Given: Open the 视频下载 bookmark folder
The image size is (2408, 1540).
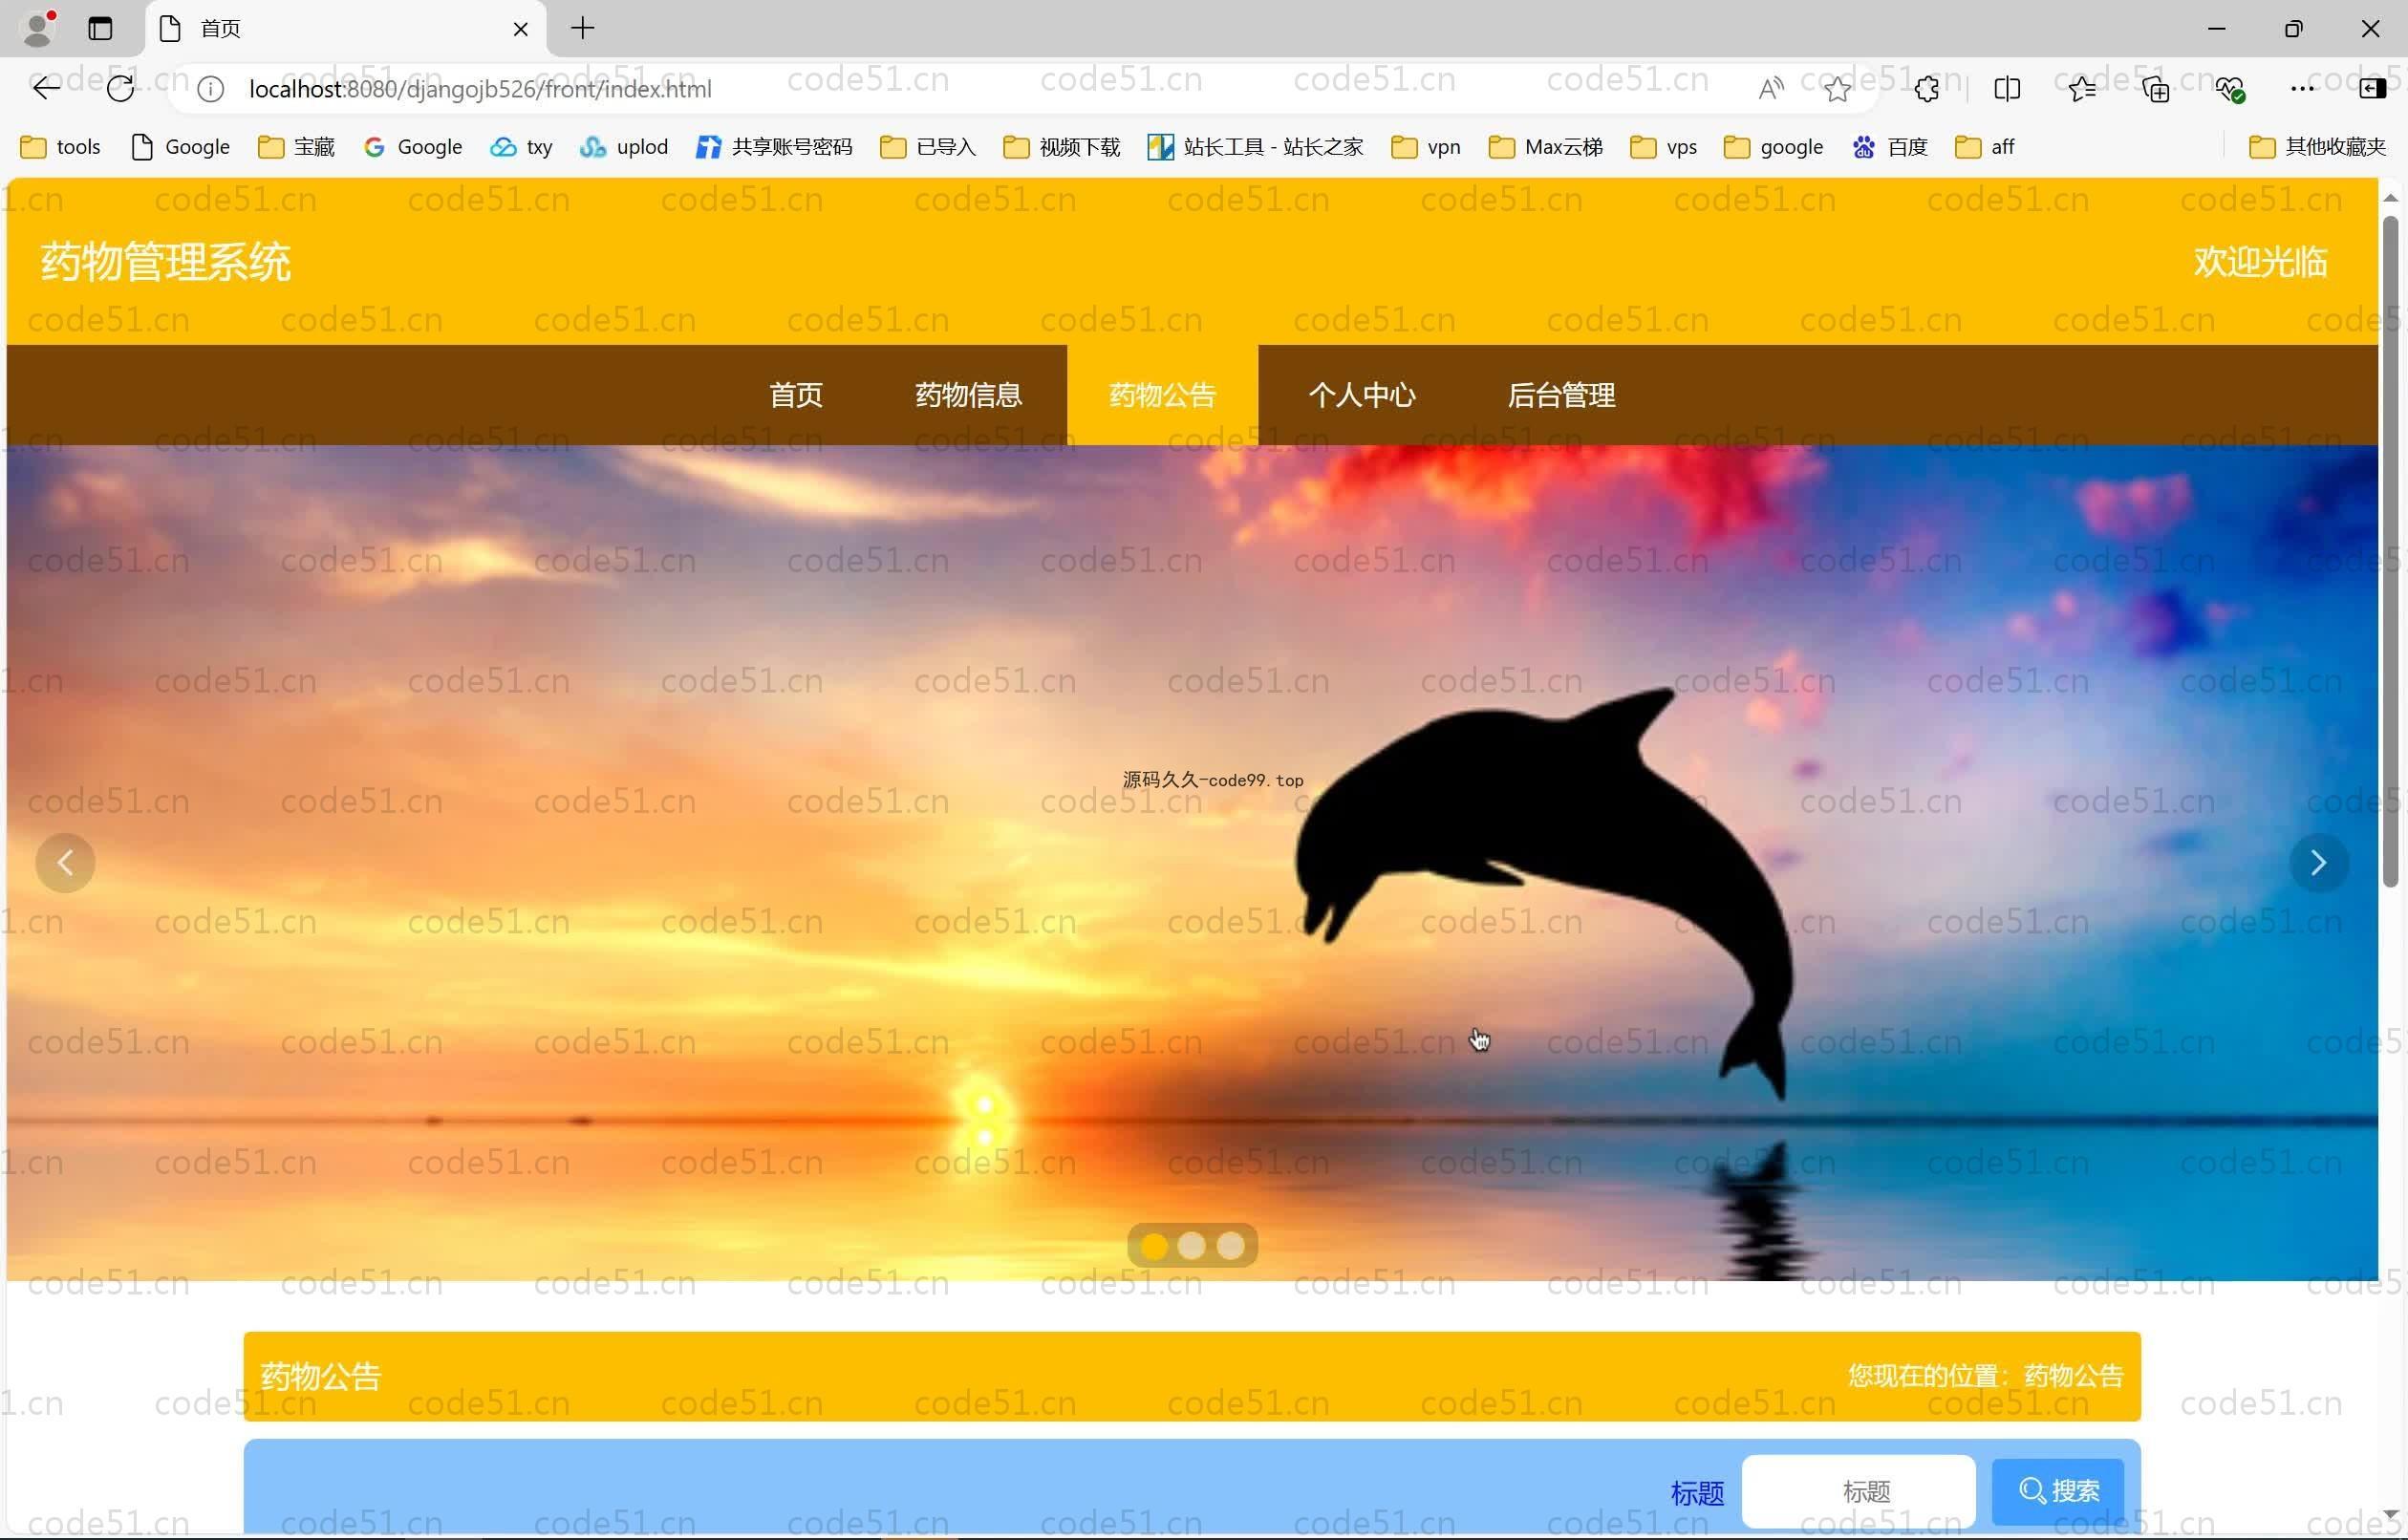Looking at the screenshot, I should [1061, 147].
